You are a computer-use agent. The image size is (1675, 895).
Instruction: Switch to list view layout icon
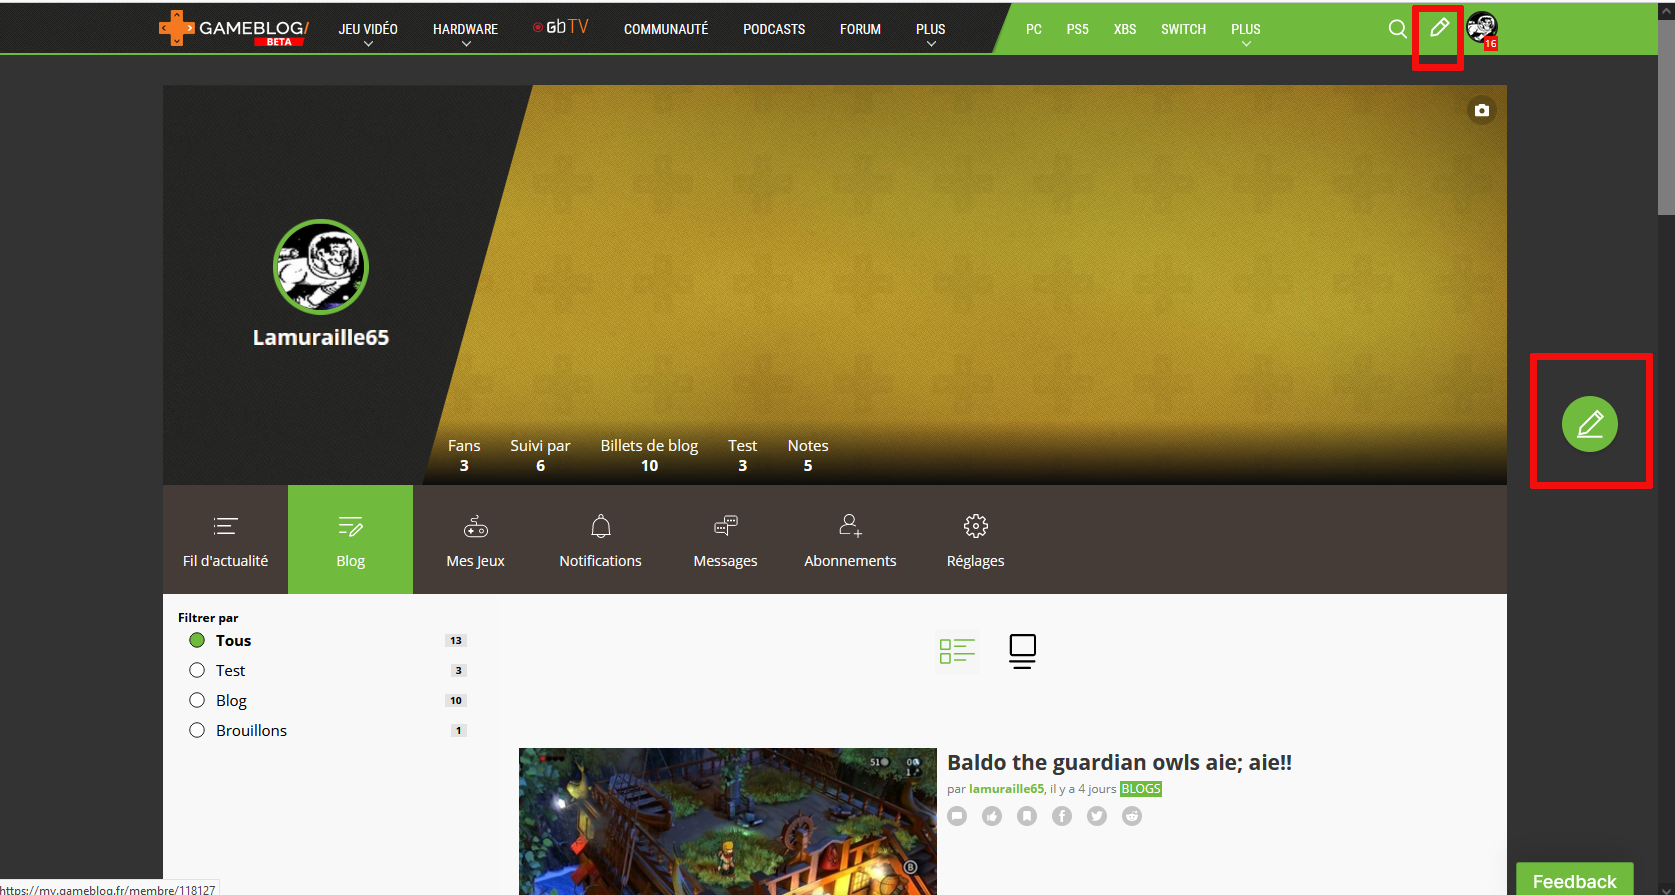click(957, 651)
